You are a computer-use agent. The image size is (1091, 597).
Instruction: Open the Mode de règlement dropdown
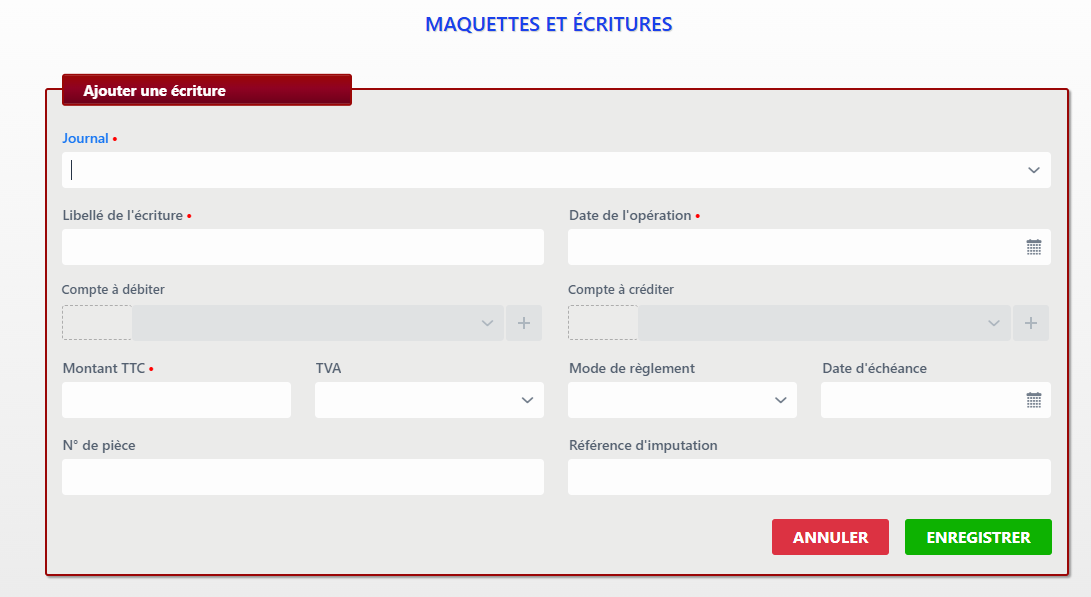(x=781, y=400)
